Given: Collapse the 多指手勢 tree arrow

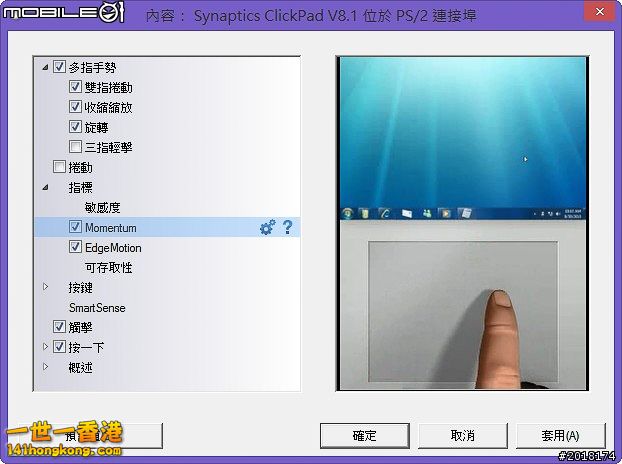Looking at the screenshot, I should tap(45, 68).
